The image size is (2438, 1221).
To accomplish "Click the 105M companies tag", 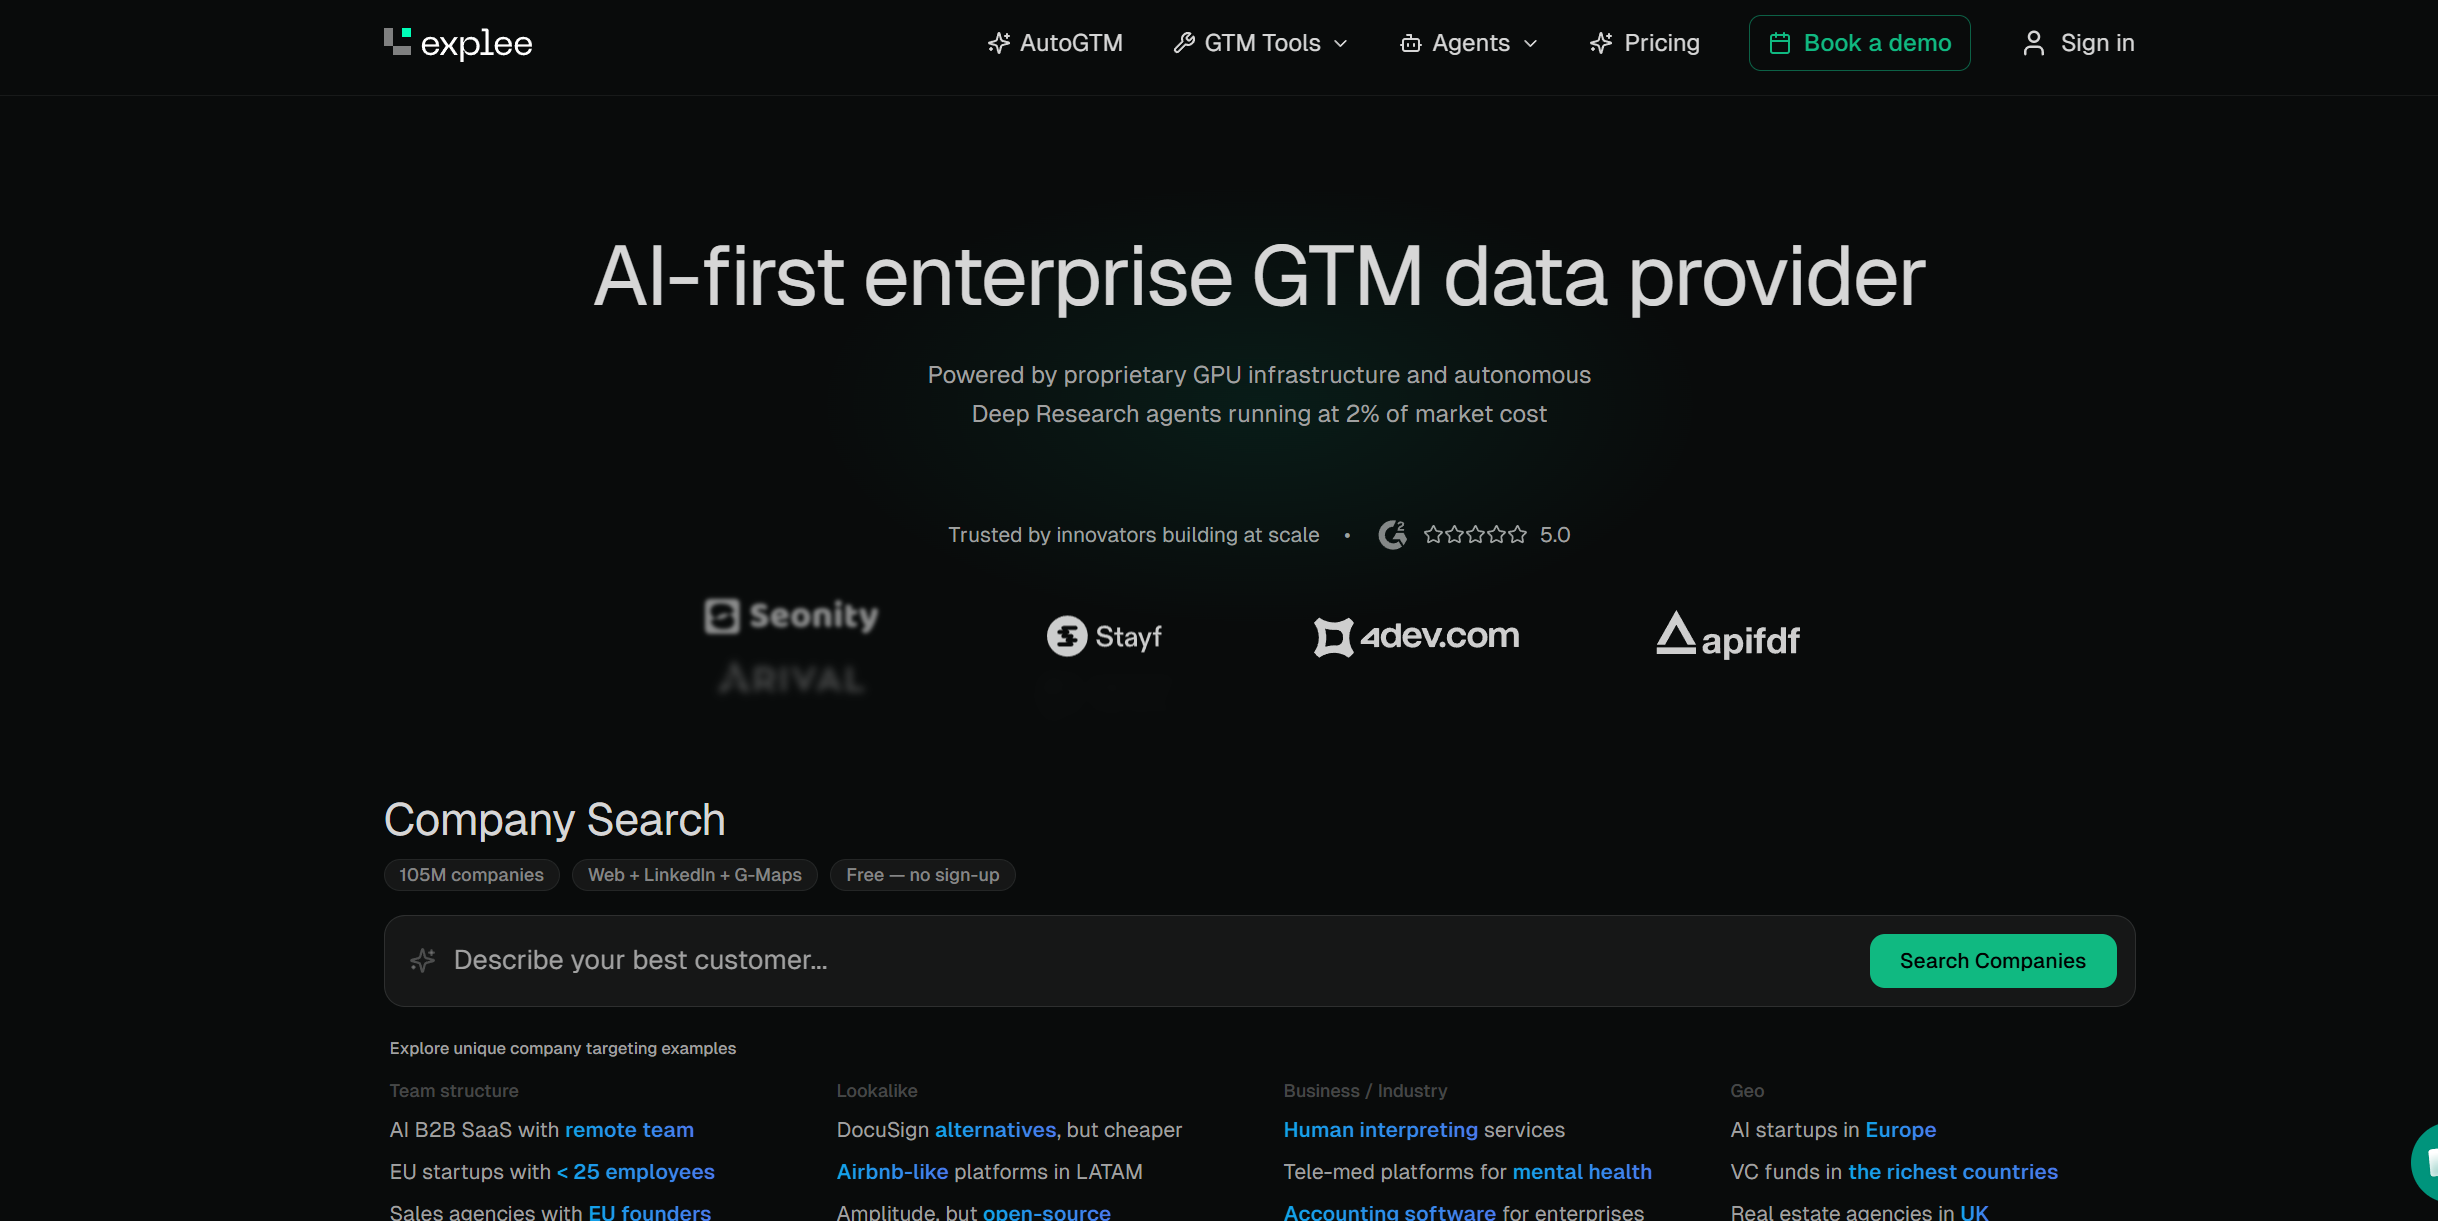I will click(471, 875).
